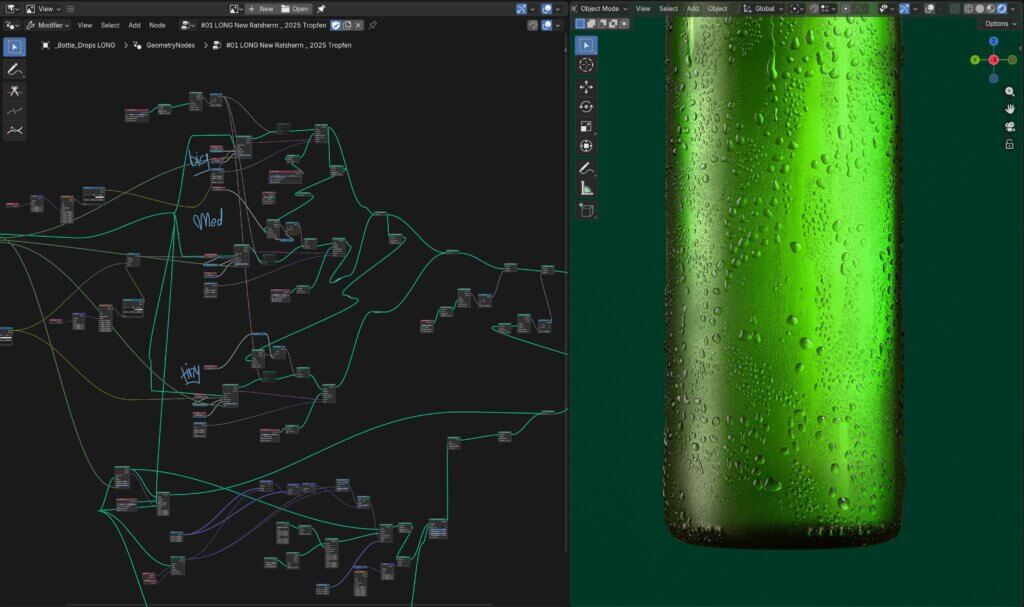The width and height of the screenshot is (1024, 607).
Task: Click the New button to create a node tree
Action: (266, 9)
